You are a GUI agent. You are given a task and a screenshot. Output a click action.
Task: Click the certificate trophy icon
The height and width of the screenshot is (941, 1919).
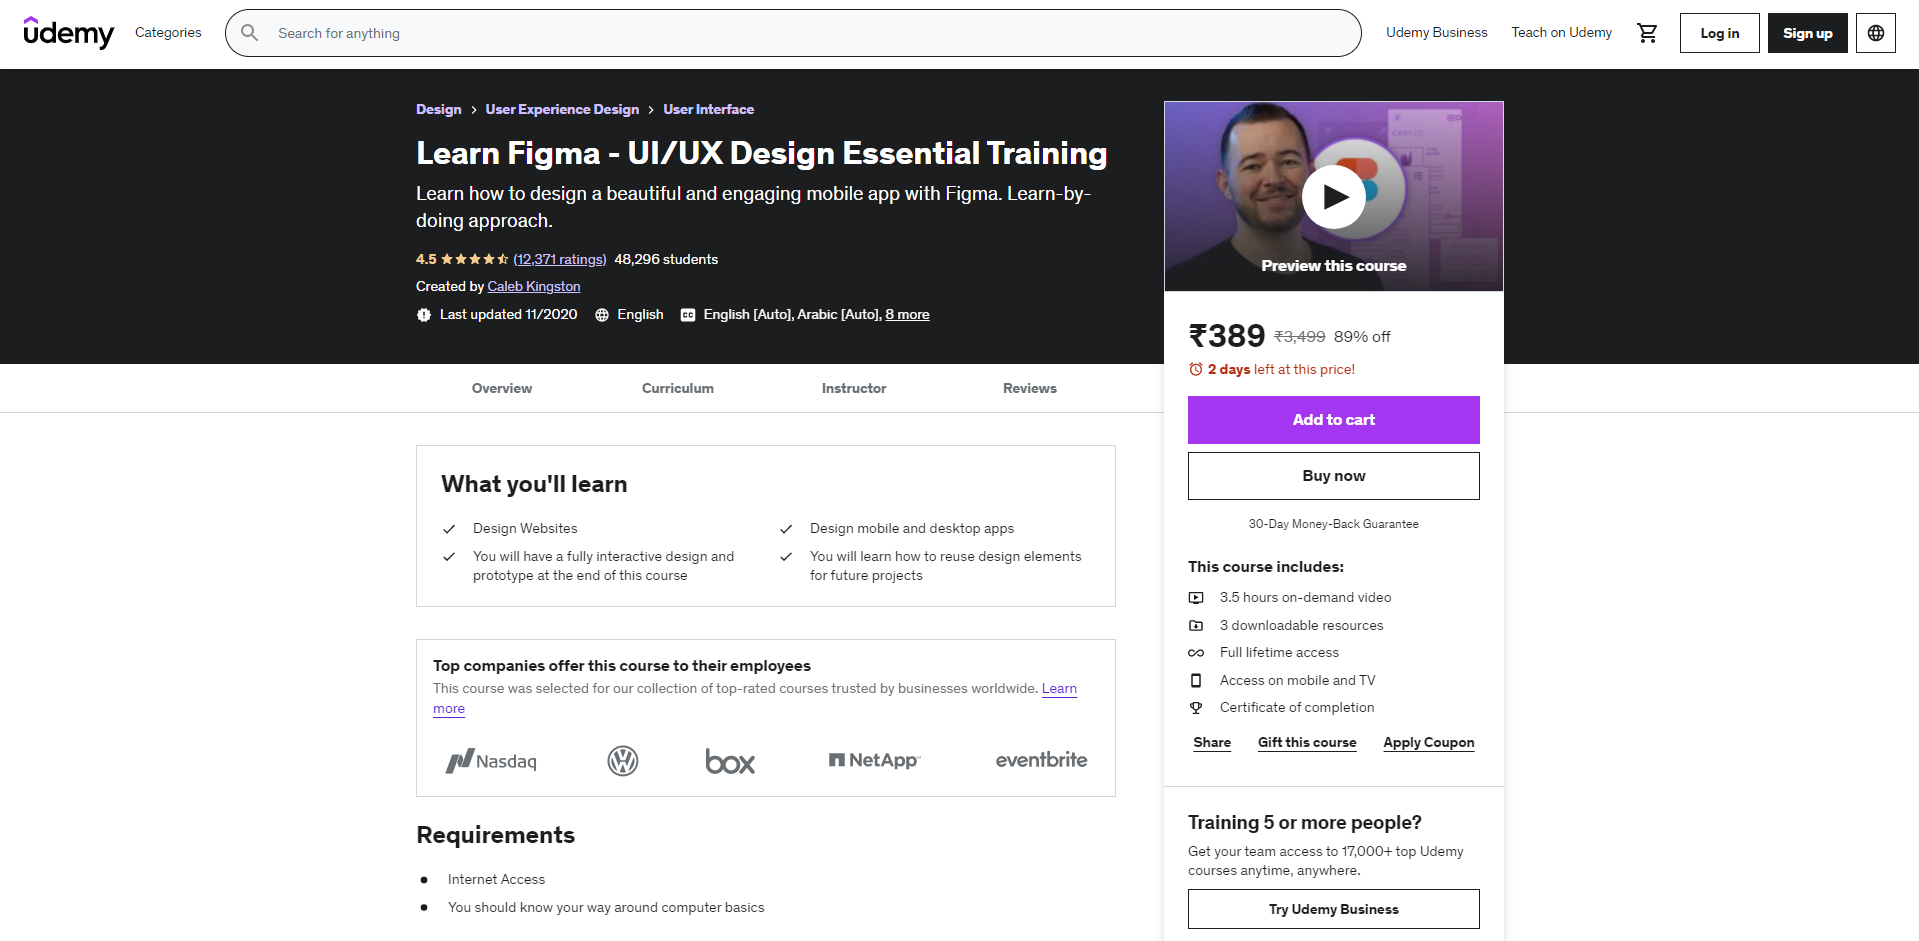(x=1196, y=708)
